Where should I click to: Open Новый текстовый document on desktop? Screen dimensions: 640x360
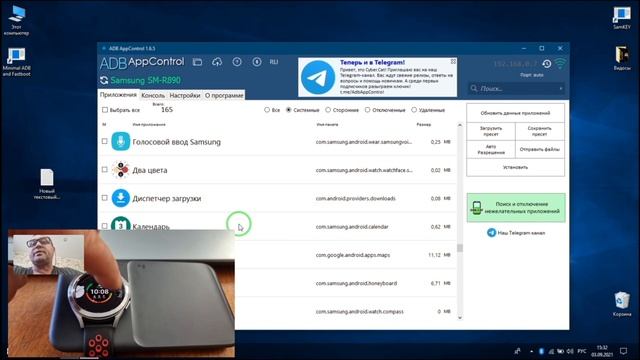[x=47, y=184]
